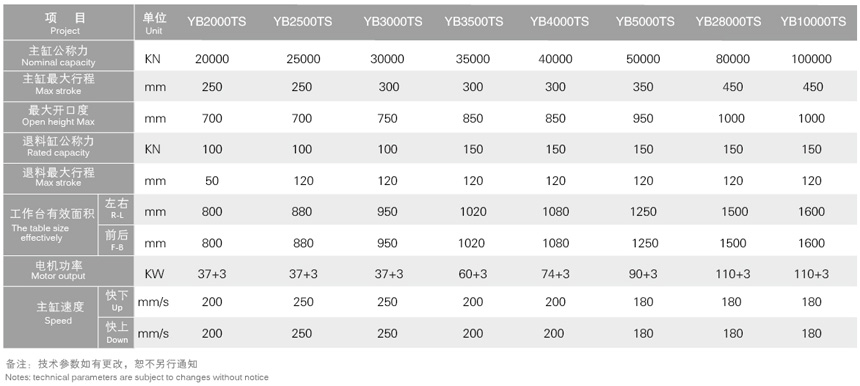860x386 pixels.
Task: Select the 90+3 motor output value
Action: [643, 274]
